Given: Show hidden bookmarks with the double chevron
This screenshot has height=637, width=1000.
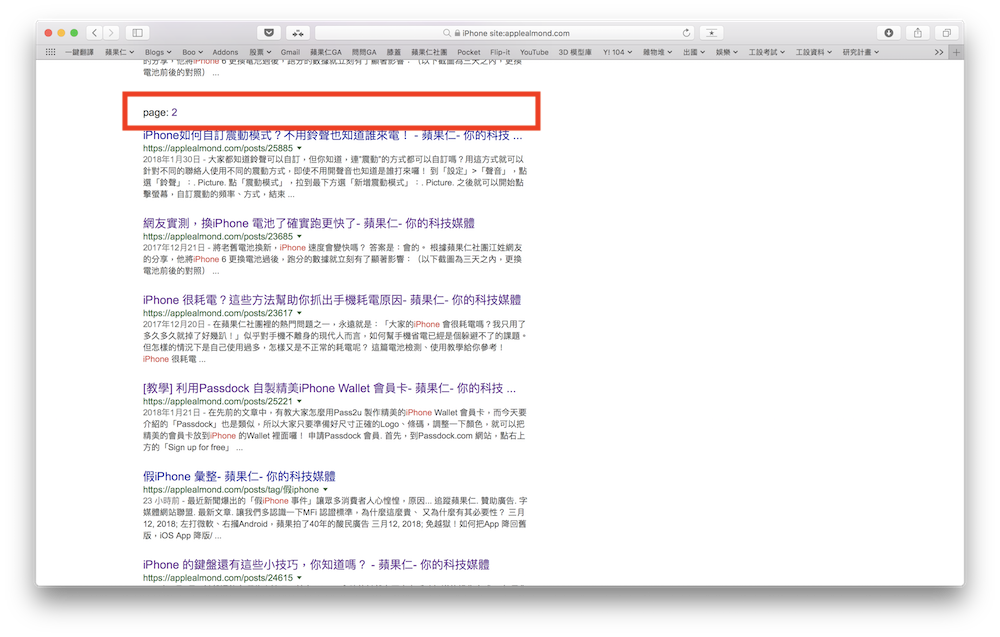Looking at the screenshot, I should (939, 52).
